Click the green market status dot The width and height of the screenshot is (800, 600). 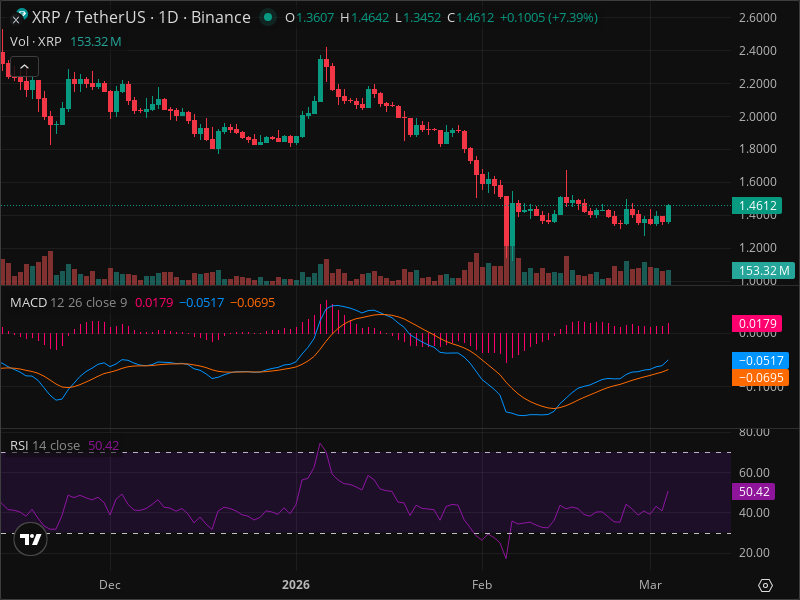pyautogui.click(x=268, y=17)
